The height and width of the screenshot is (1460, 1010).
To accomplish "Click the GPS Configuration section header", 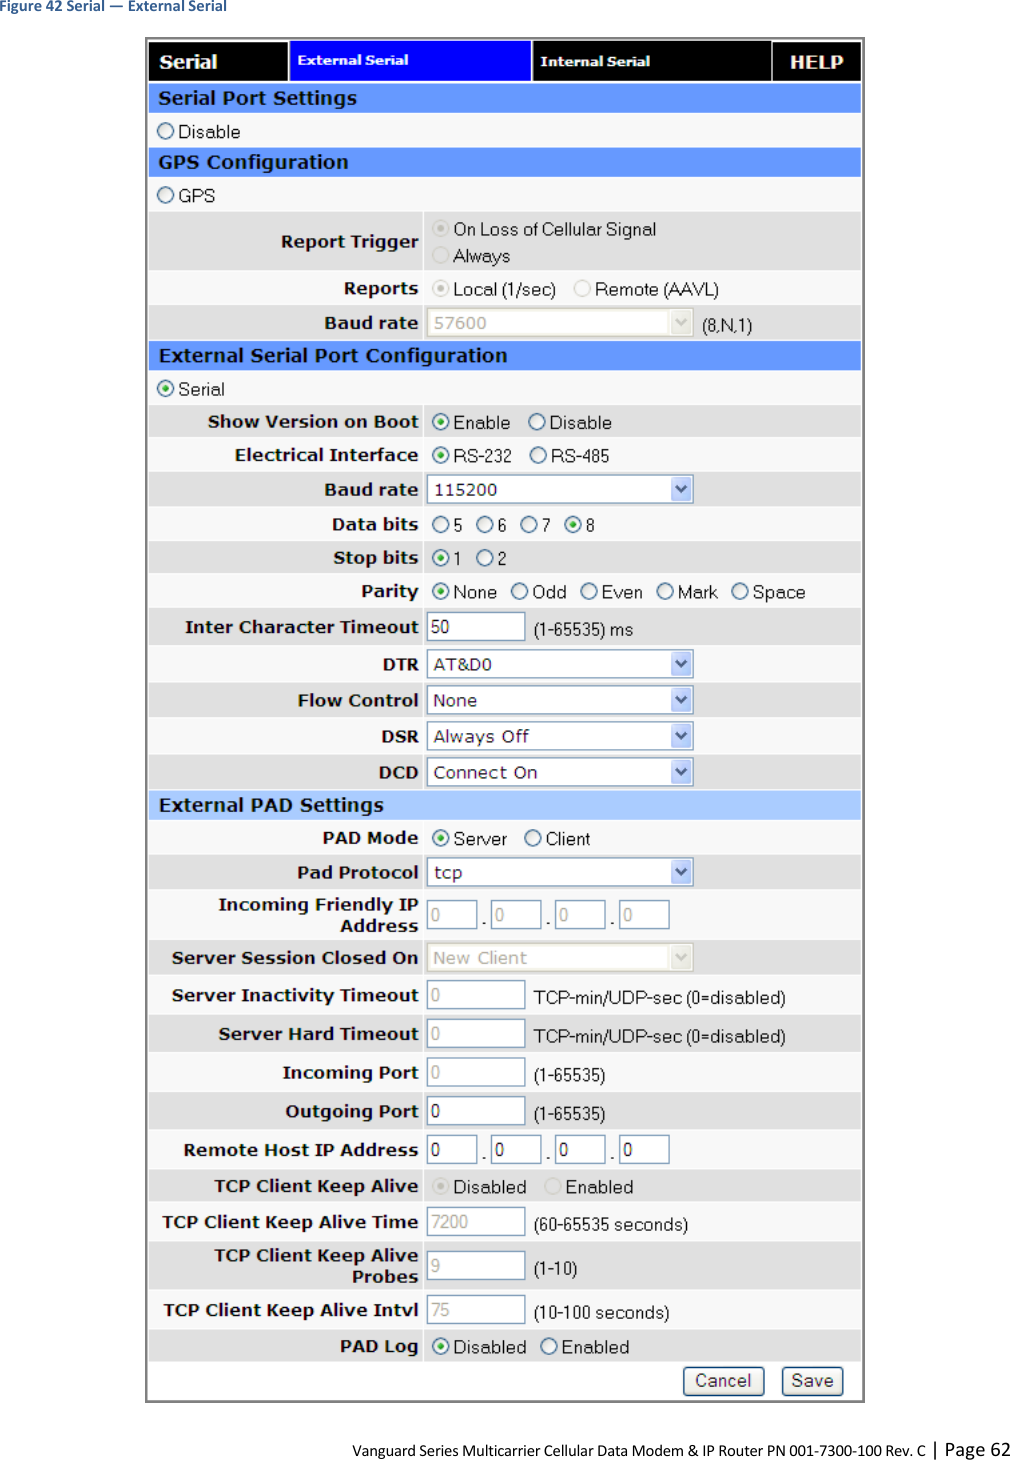I will pos(505,162).
